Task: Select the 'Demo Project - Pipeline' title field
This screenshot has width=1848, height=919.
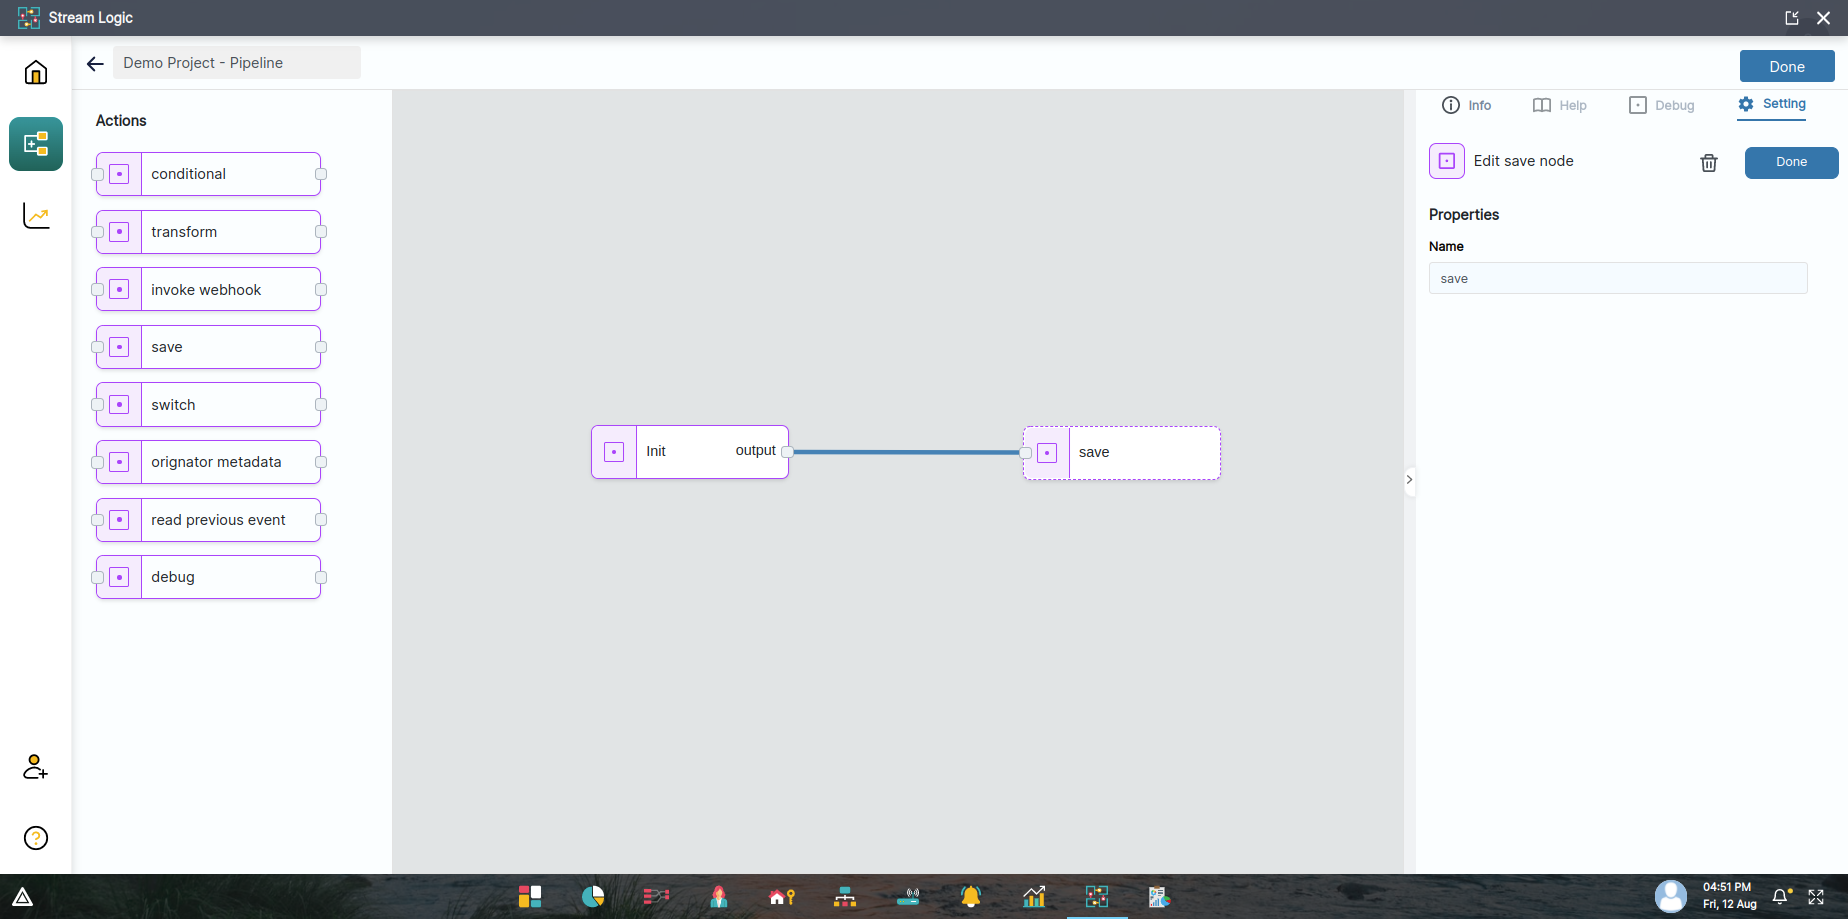Action: (x=236, y=62)
